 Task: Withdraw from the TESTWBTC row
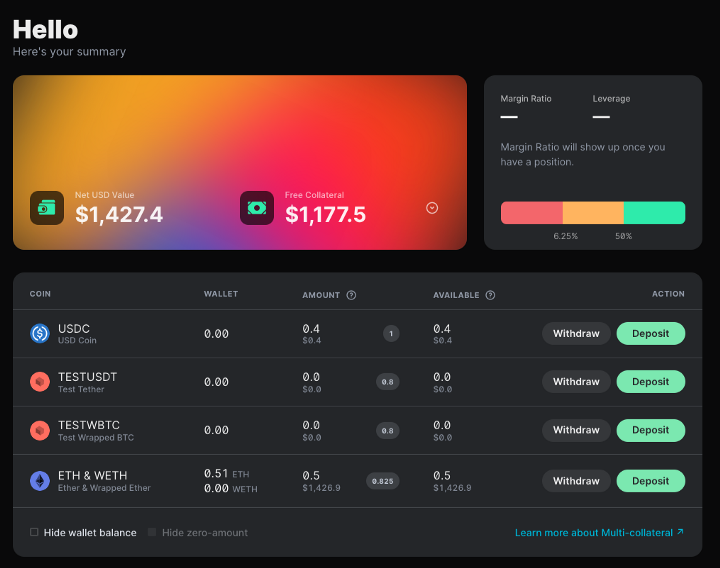576,430
